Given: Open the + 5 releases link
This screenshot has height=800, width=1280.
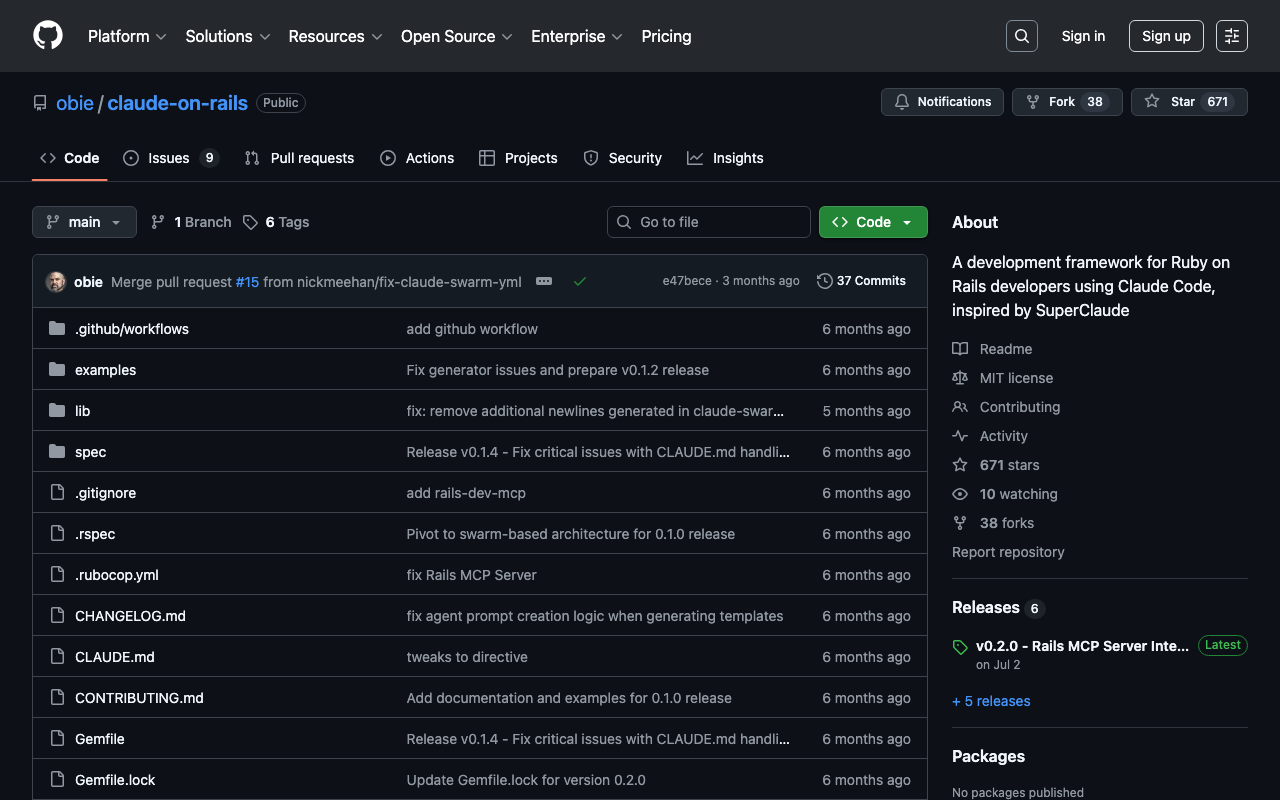Looking at the screenshot, I should coord(991,701).
